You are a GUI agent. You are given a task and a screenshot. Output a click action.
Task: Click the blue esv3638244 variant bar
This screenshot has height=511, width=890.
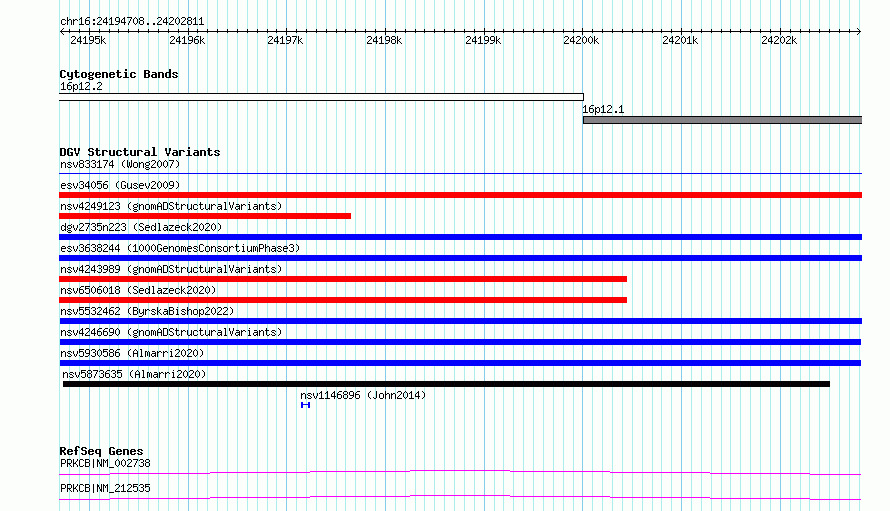(x=460, y=258)
